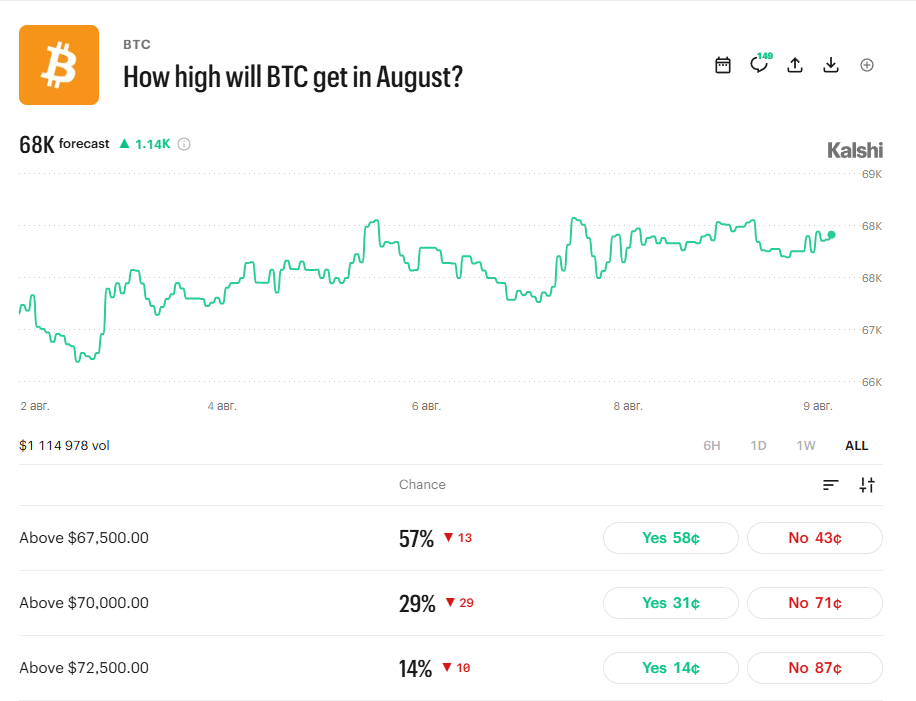Click the forecast info circle icon
The width and height of the screenshot is (916, 701).
(184, 144)
